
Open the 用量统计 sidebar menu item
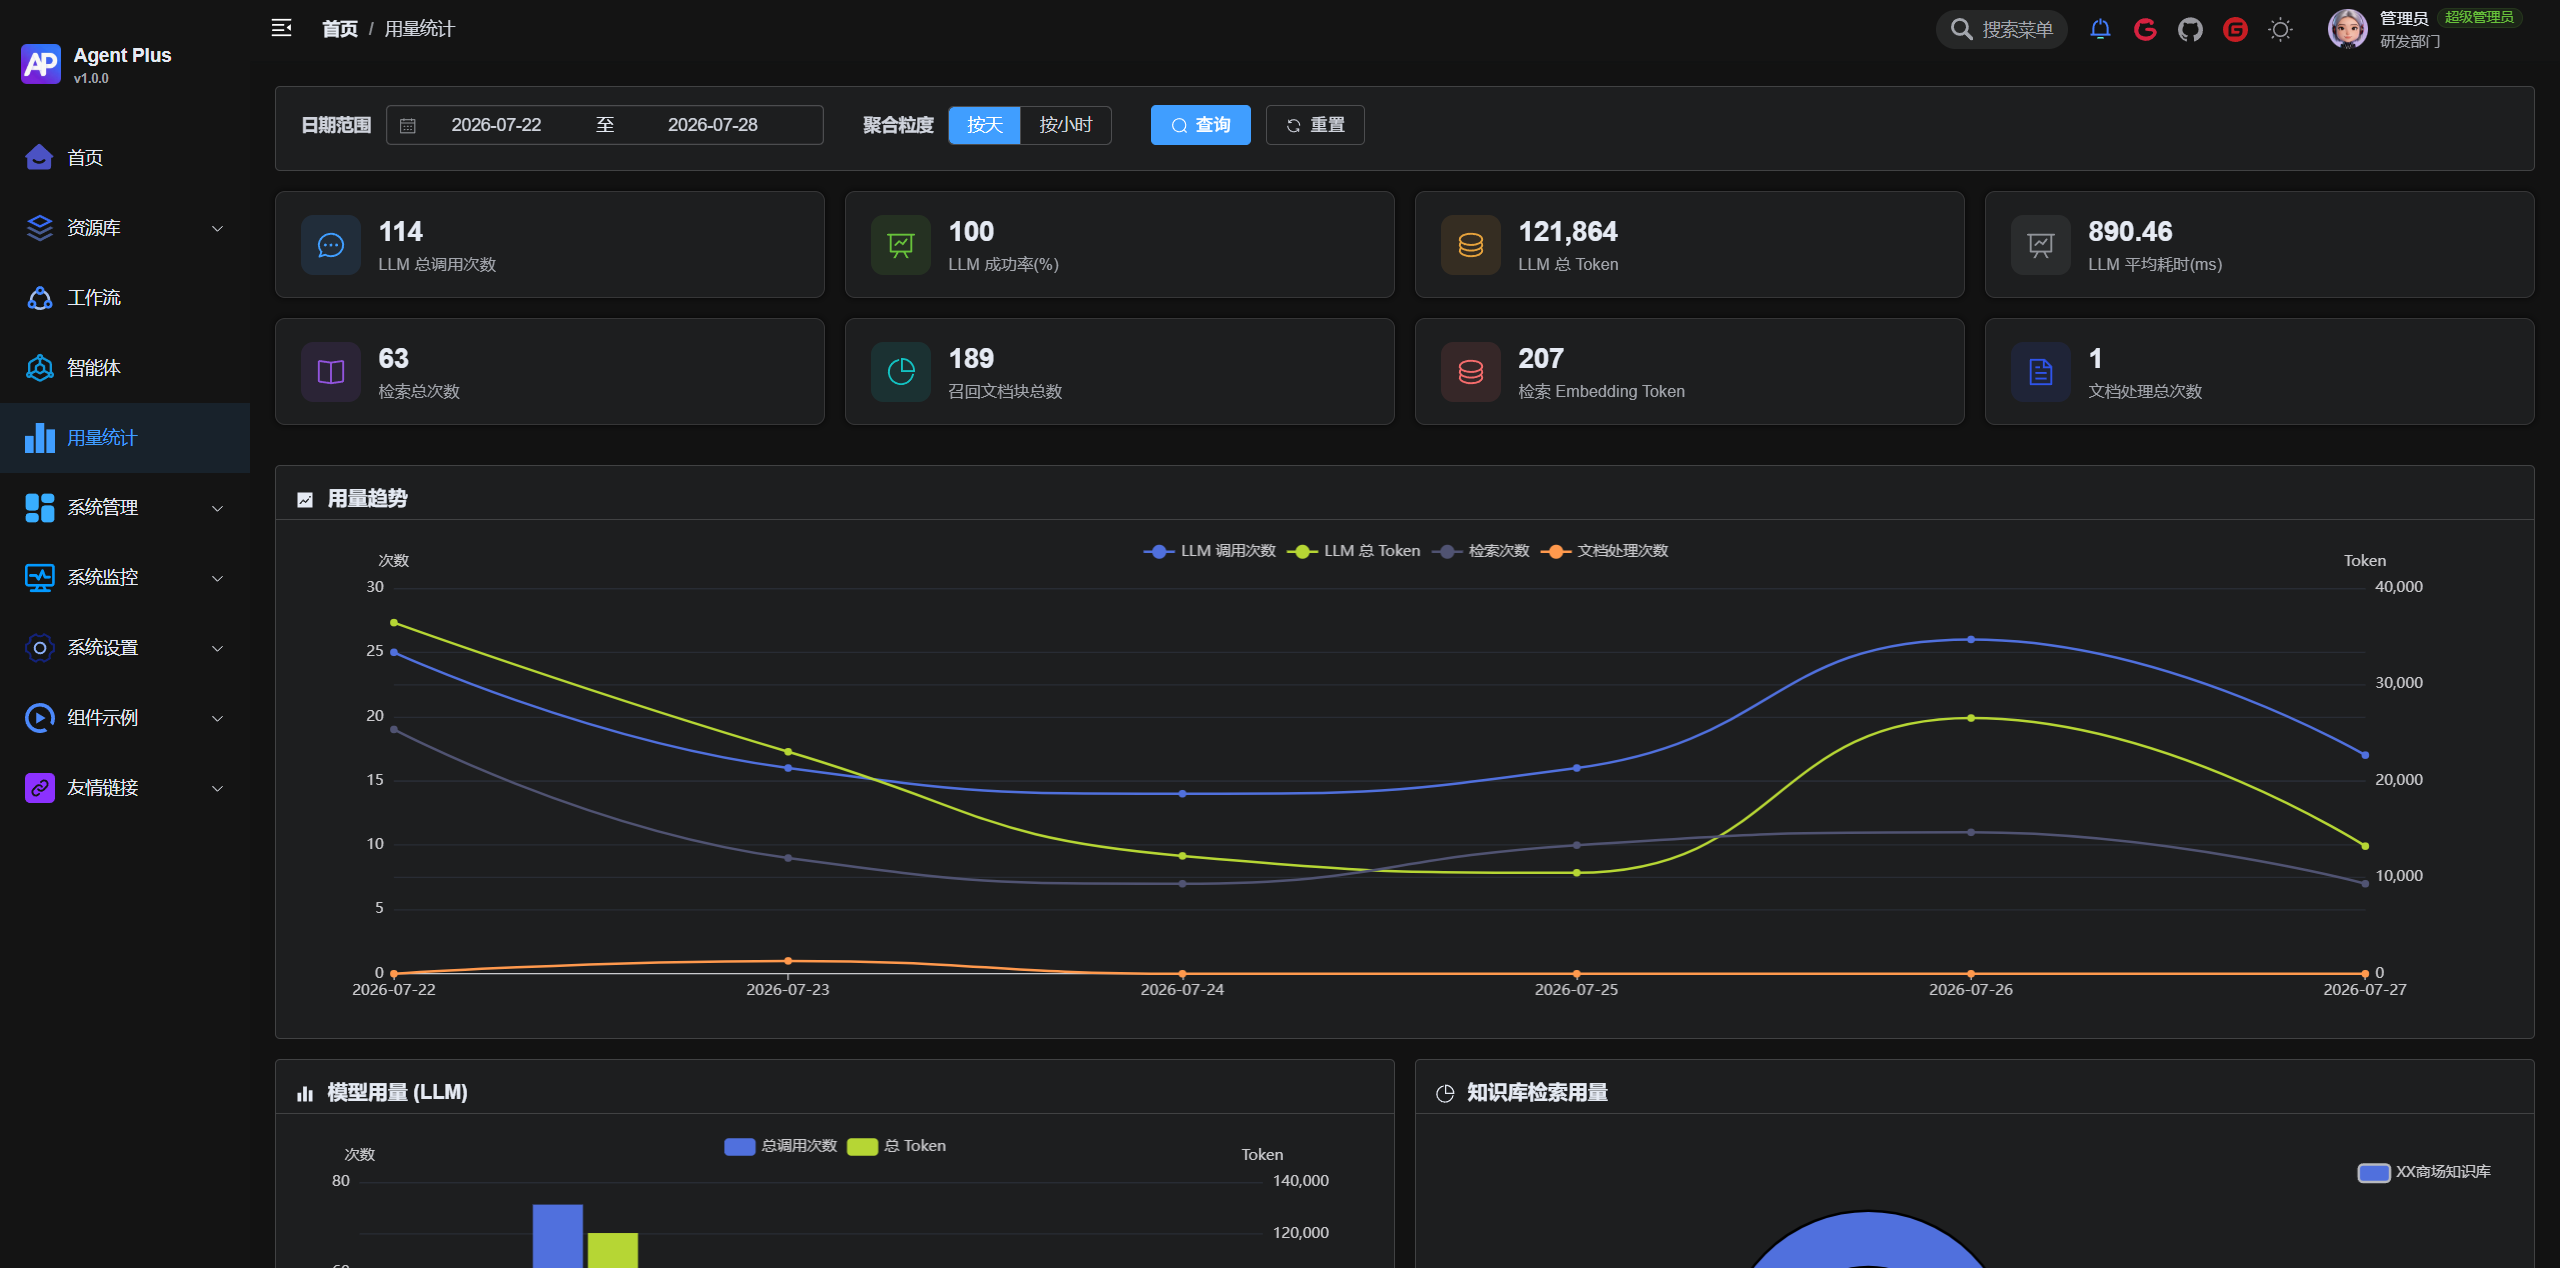point(125,438)
